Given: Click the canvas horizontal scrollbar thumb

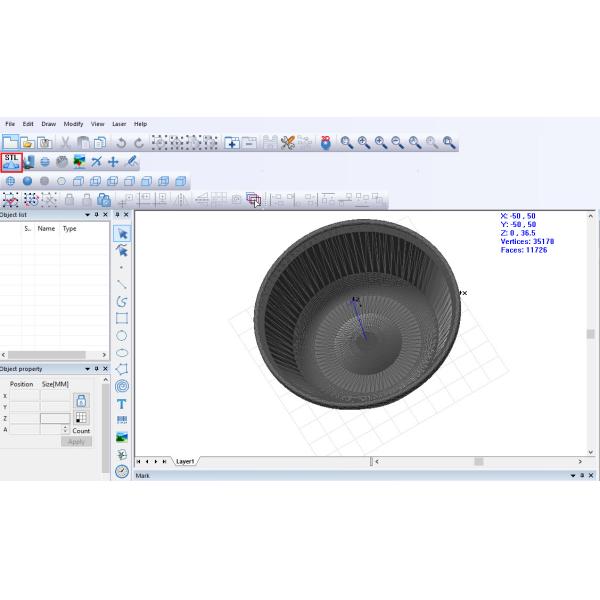Looking at the screenshot, I should point(478,462).
